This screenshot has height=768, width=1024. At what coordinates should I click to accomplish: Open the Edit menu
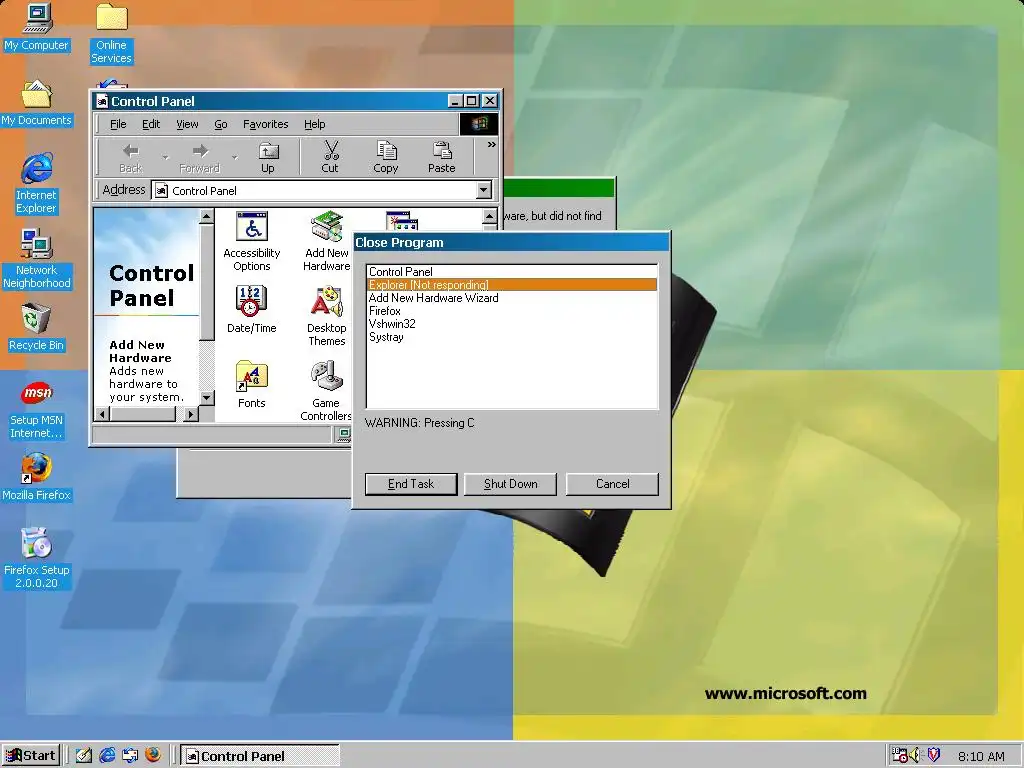(151, 124)
